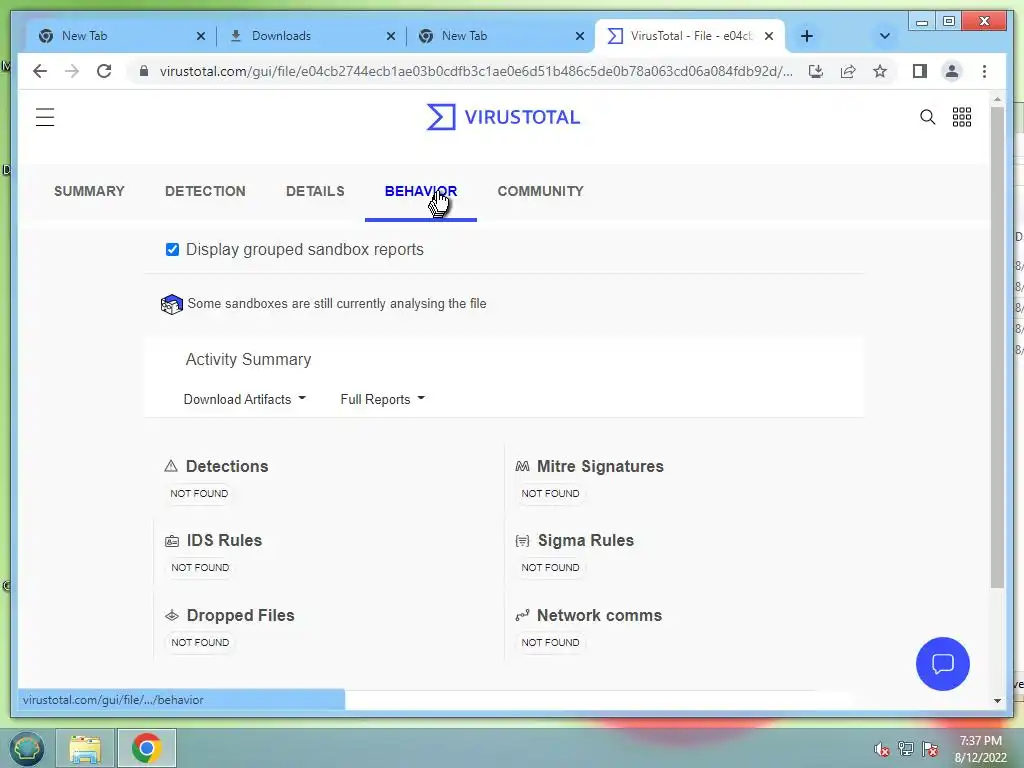1024x768 pixels.
Task: Switch to the DETAILS tab
Action: click(x=315, y=191)
